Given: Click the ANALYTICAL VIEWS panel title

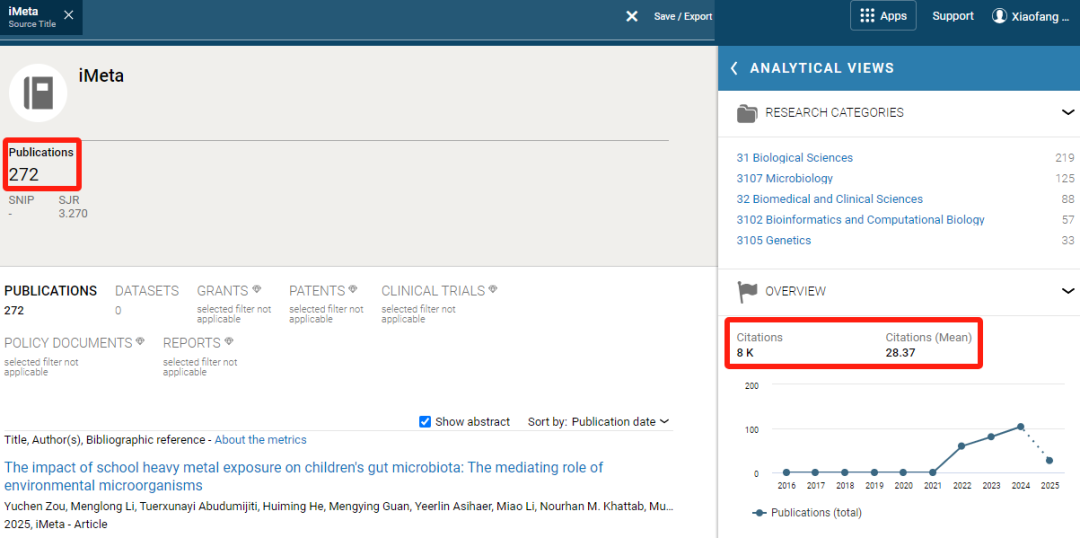Looking at the screenshot, I should tap(822, 68).
